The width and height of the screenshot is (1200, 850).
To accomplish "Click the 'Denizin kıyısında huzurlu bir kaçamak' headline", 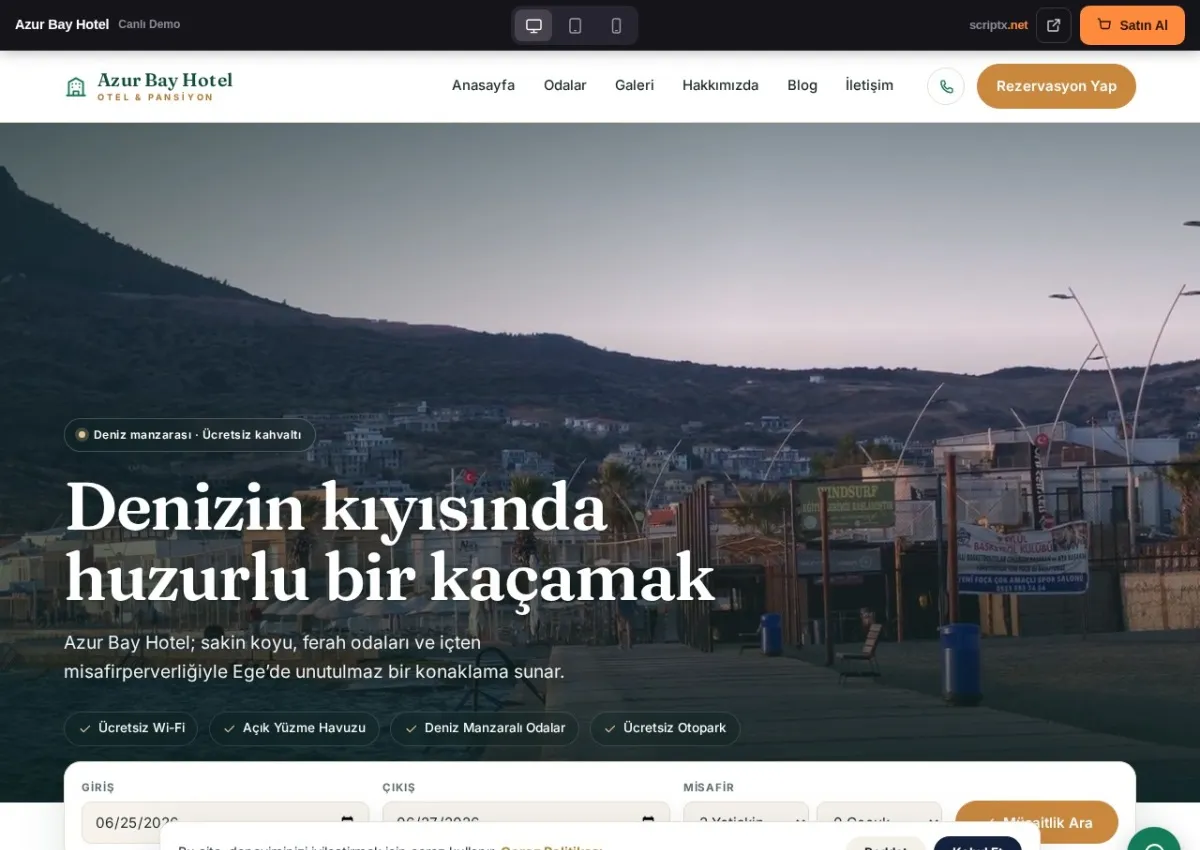I will click(390, 542).
